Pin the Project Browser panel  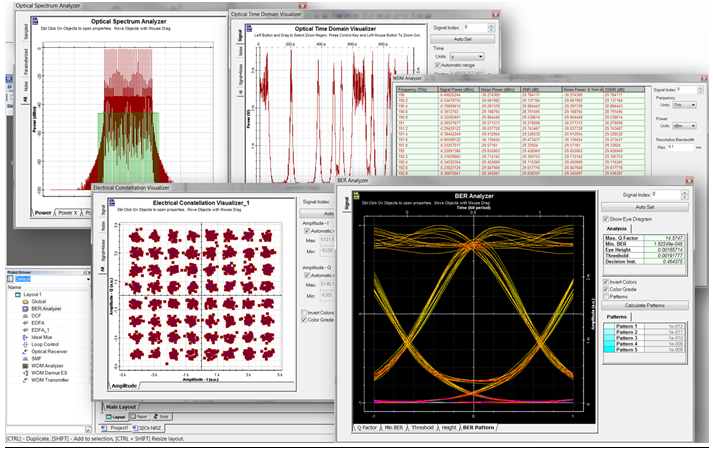coord(85,272)
